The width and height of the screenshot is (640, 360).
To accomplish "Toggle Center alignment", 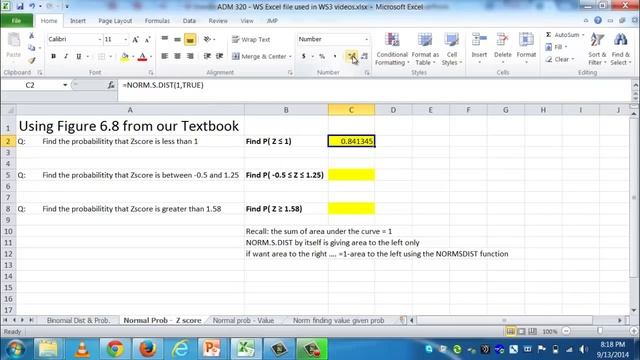I will [x=177, y=56].
